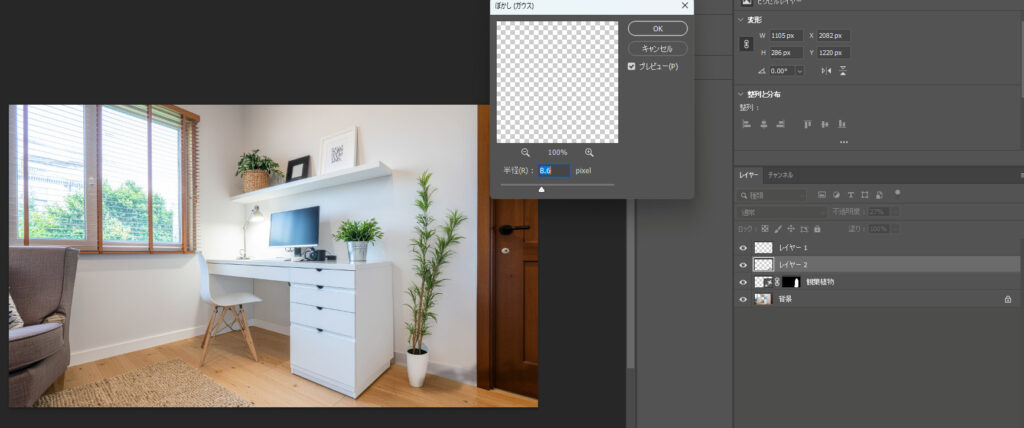
Task: Align bottom edges
Action: coord(842,124)
